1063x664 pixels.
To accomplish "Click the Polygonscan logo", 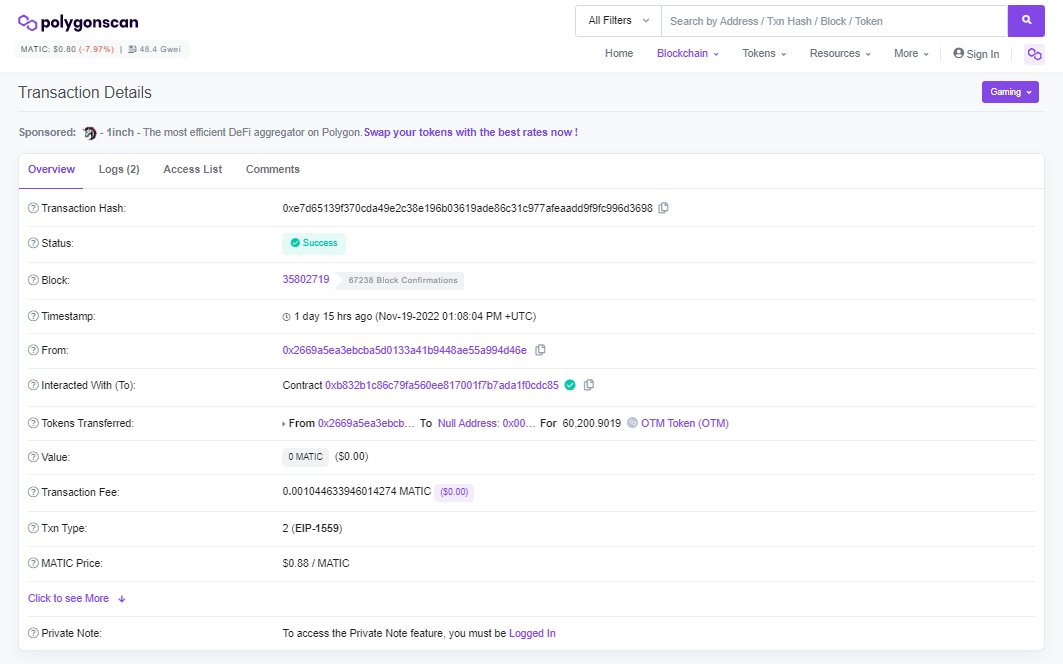I will (78, 22).
